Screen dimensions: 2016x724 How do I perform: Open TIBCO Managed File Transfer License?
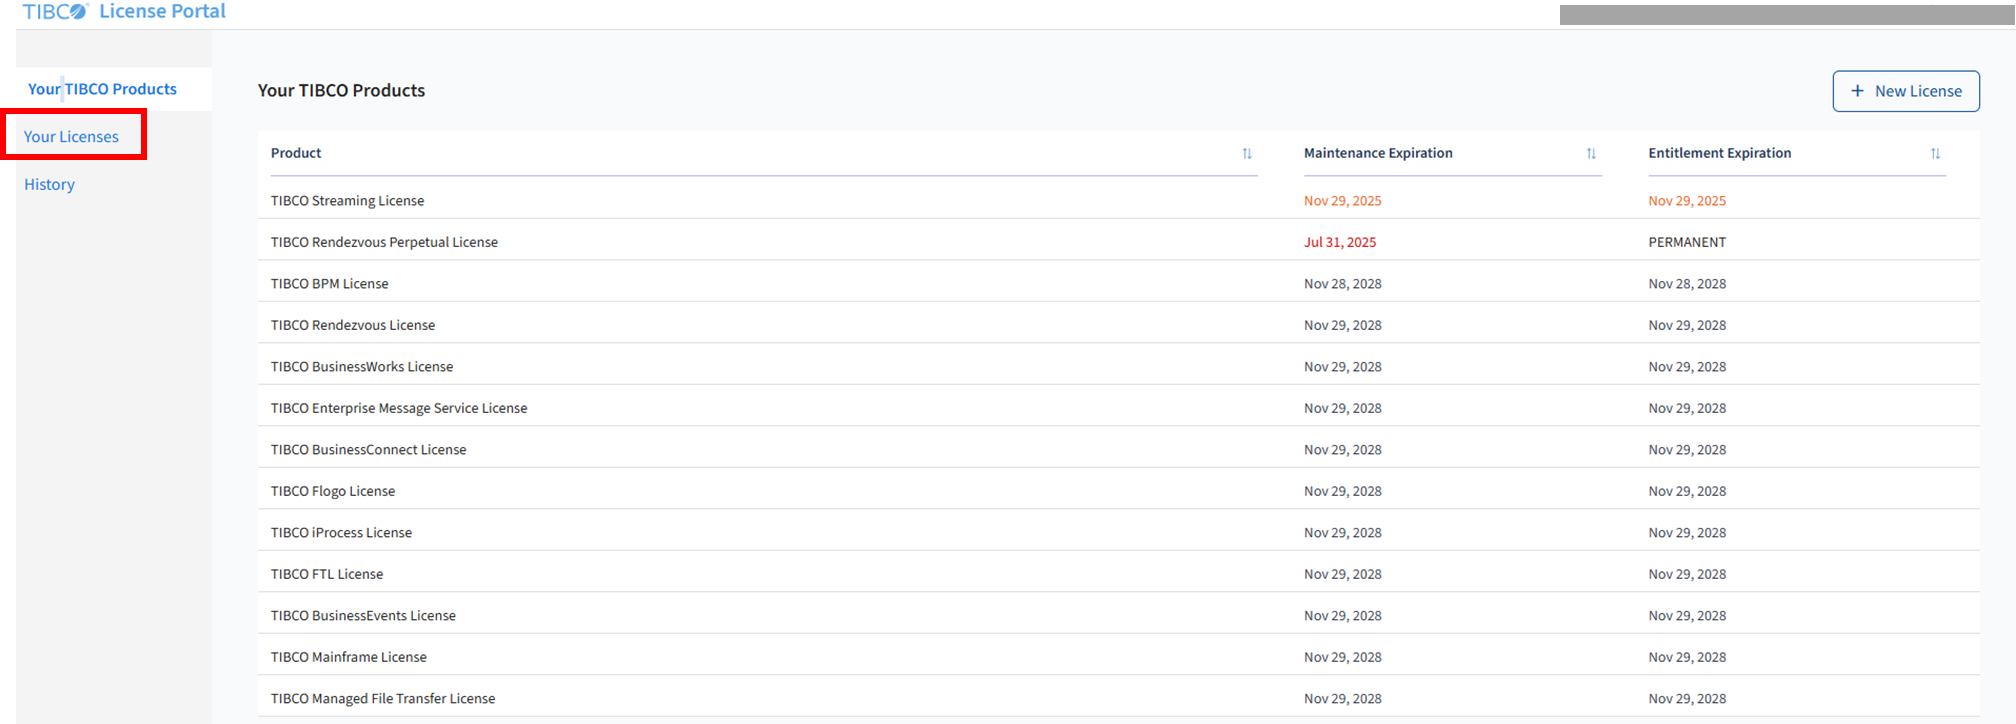pos(382,699)
